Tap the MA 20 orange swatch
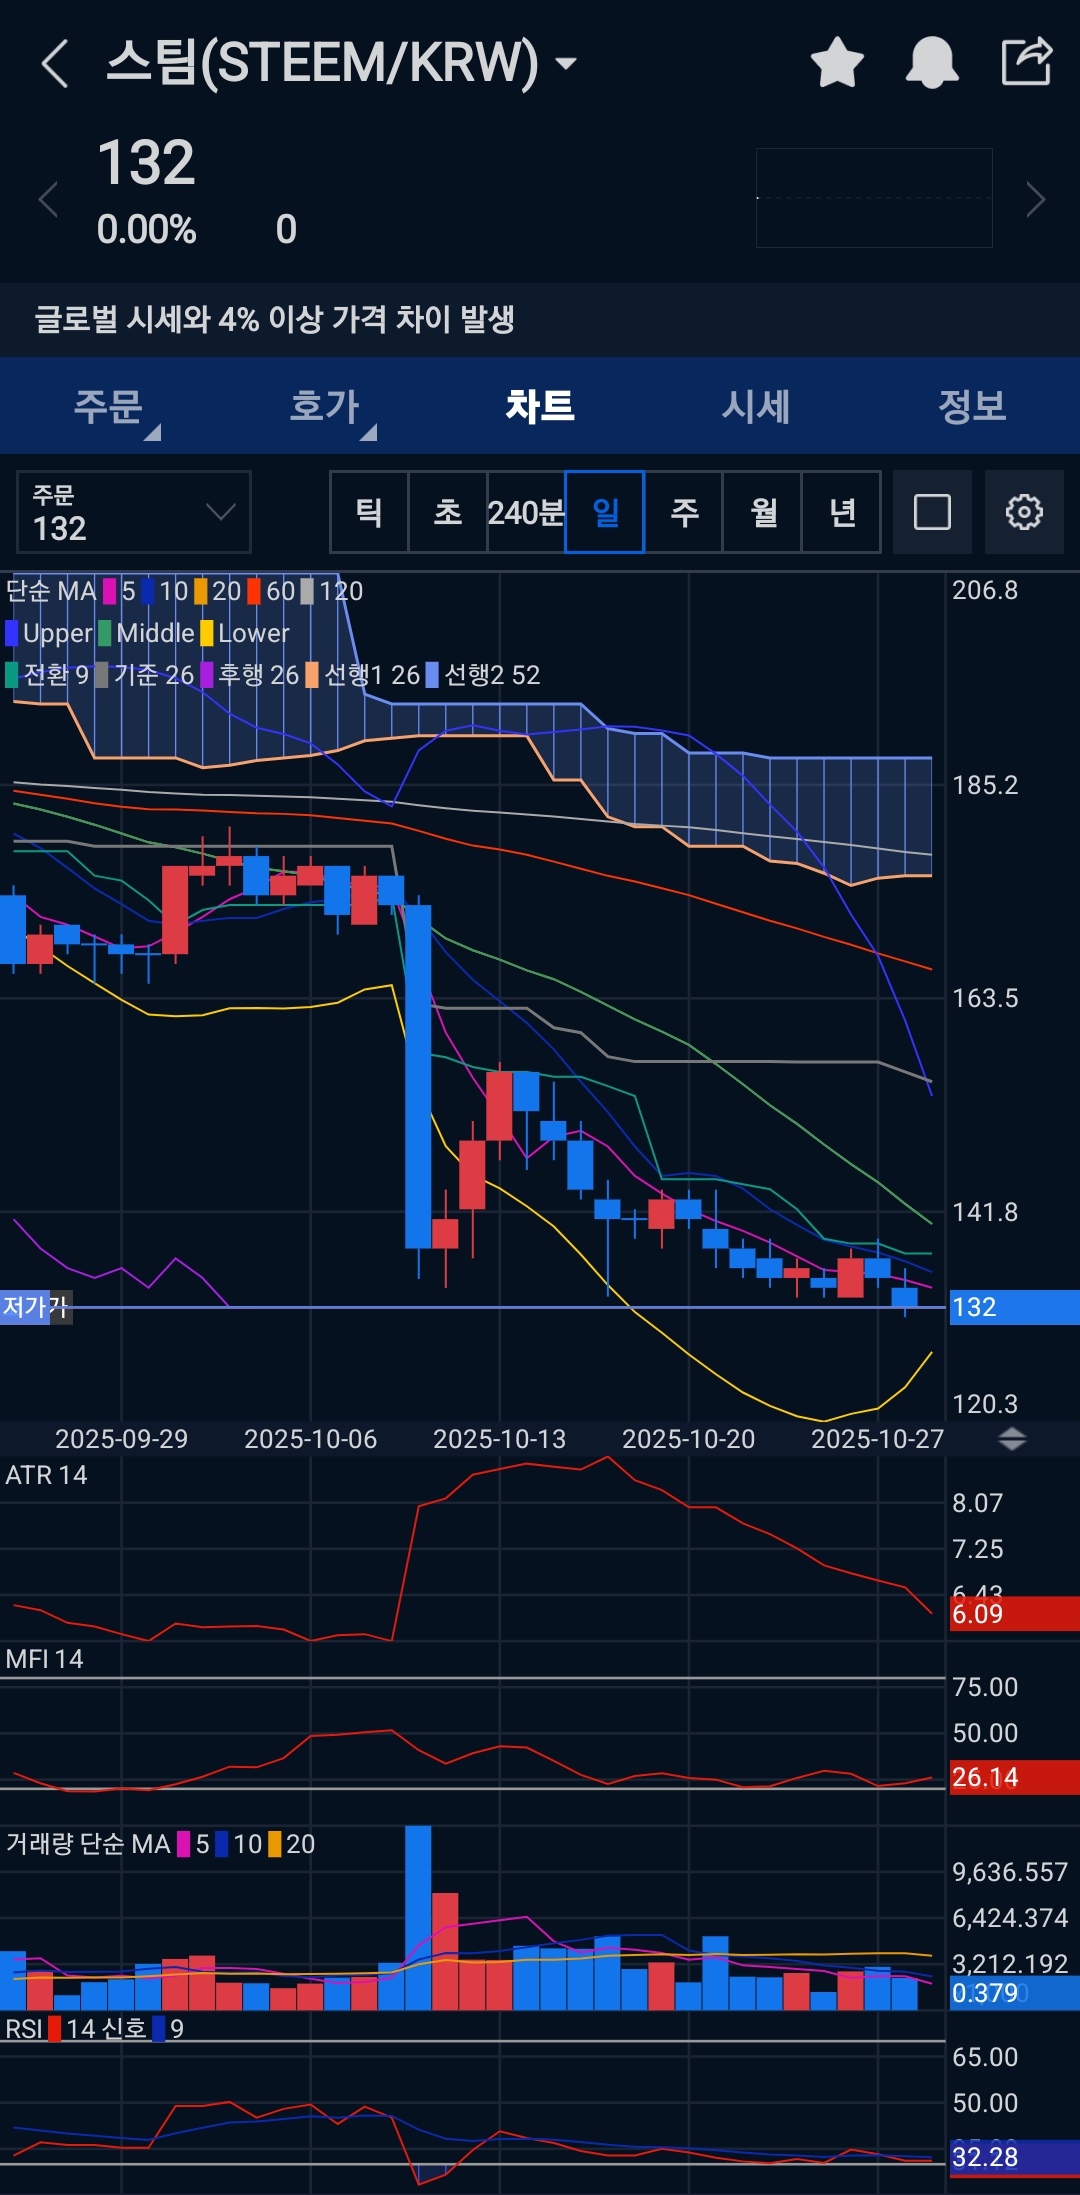This screenshot has width=1080, height=2195. click(201, 591)
